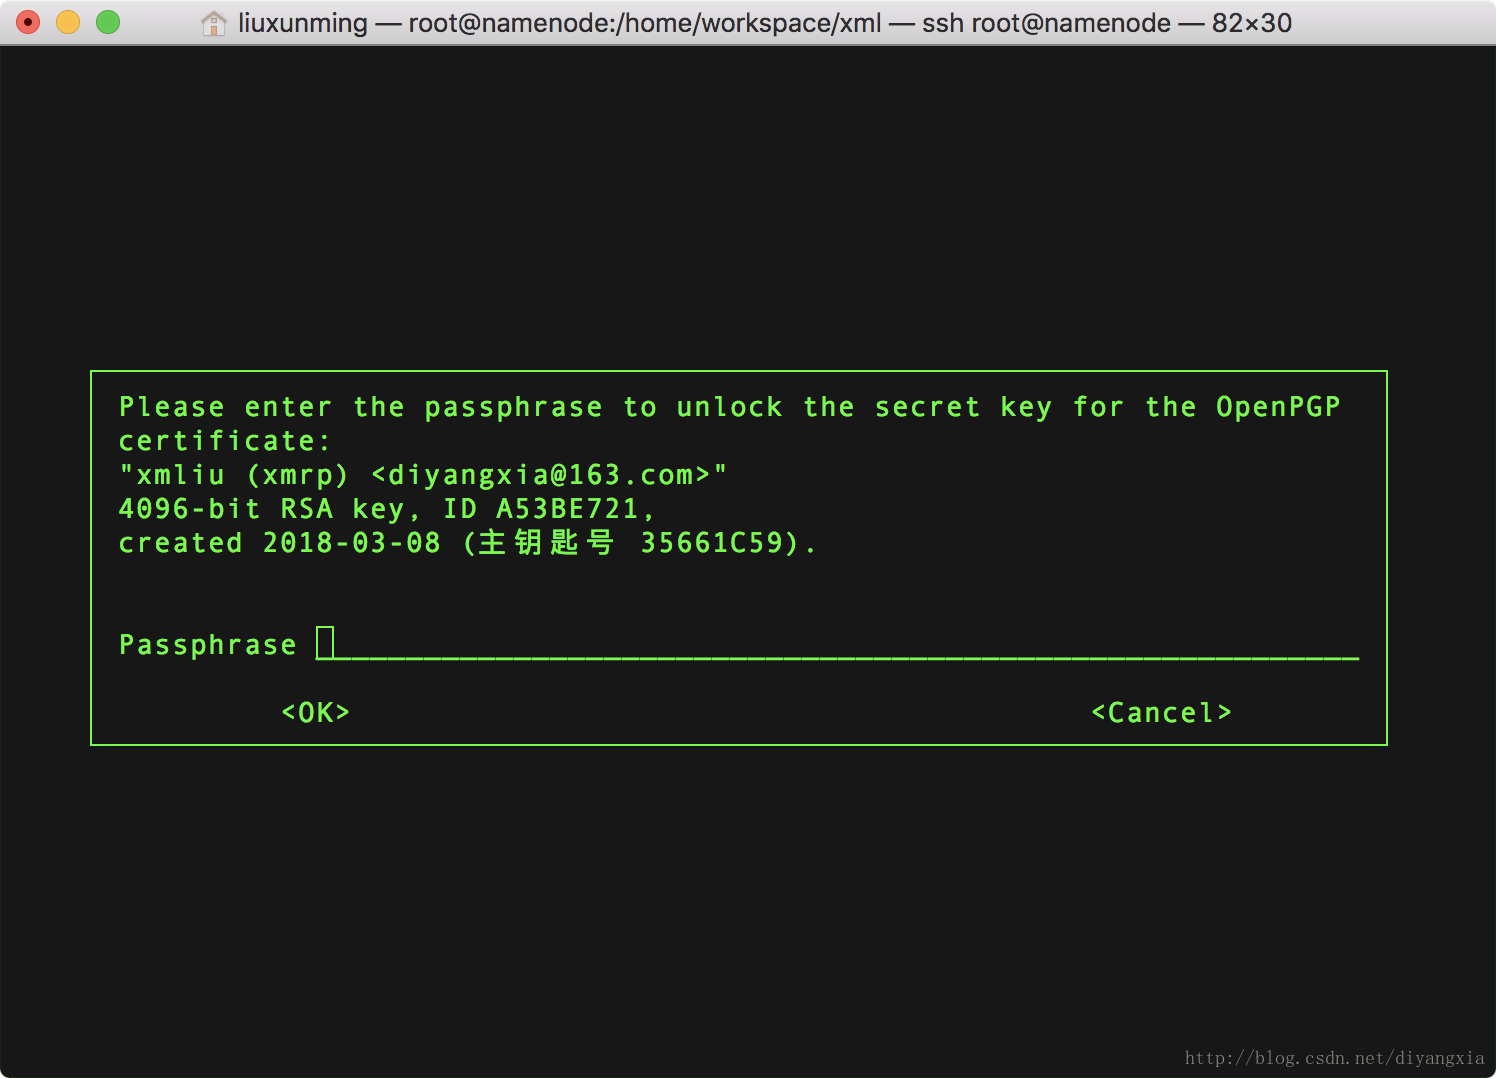Click the cursor block after Passphrase label
This screenshot has height=1078, width=1496.
[325, 643]
